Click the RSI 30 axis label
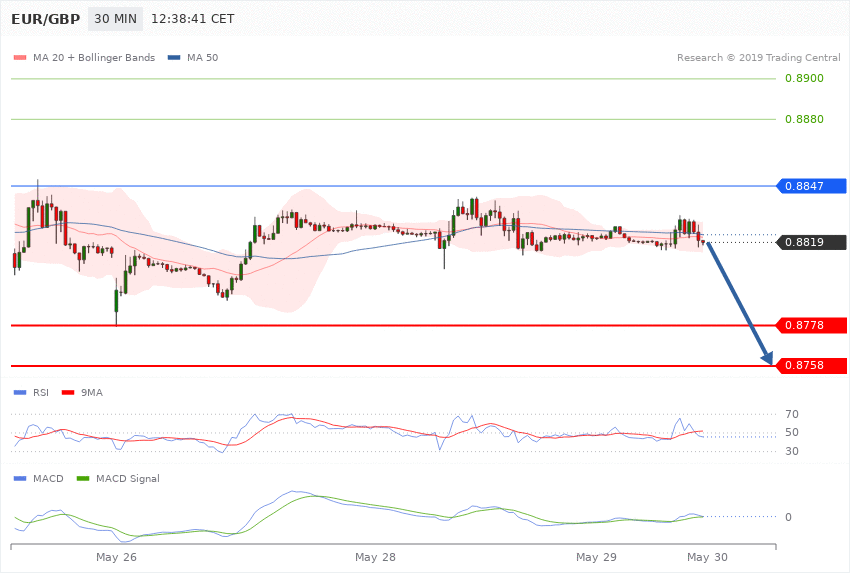Screen dimensions: 850x576 [791, 451]
